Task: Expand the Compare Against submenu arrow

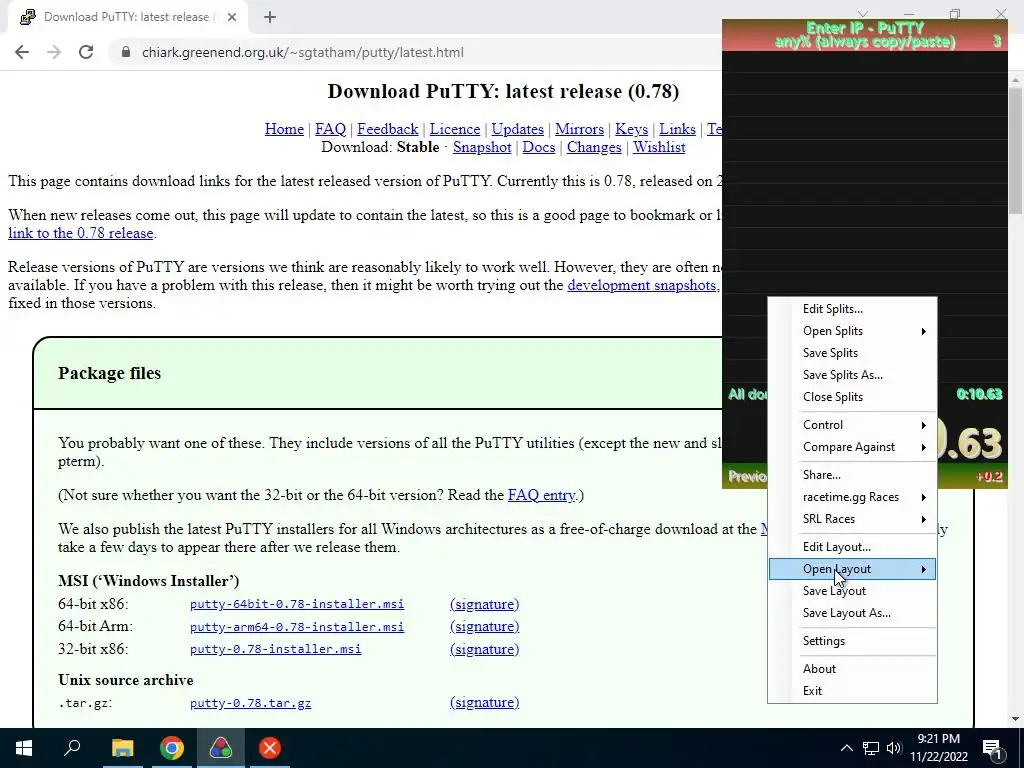Action: click(923, 447)
